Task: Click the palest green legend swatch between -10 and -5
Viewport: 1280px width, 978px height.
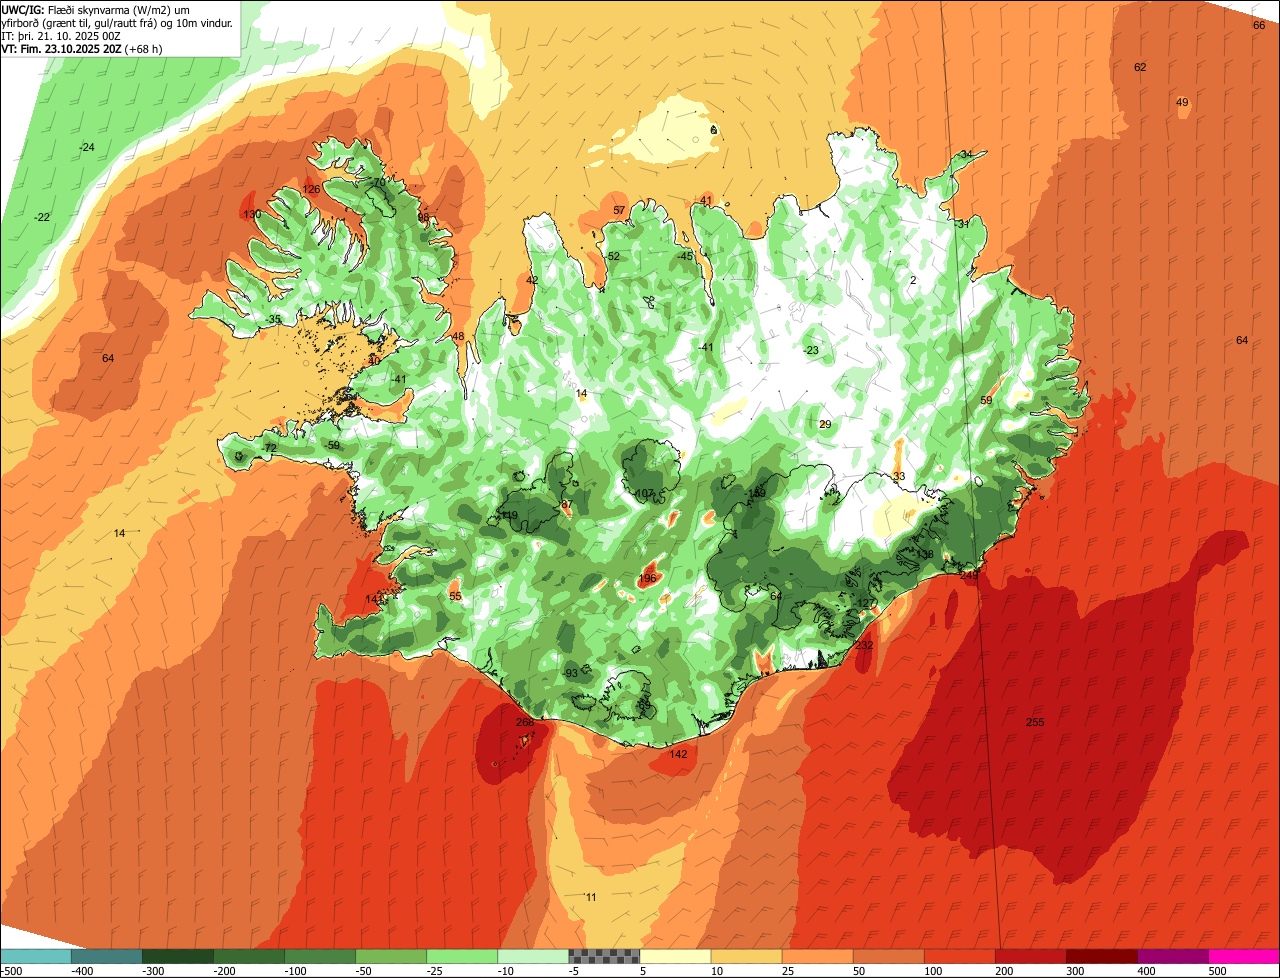Action: 533,956
